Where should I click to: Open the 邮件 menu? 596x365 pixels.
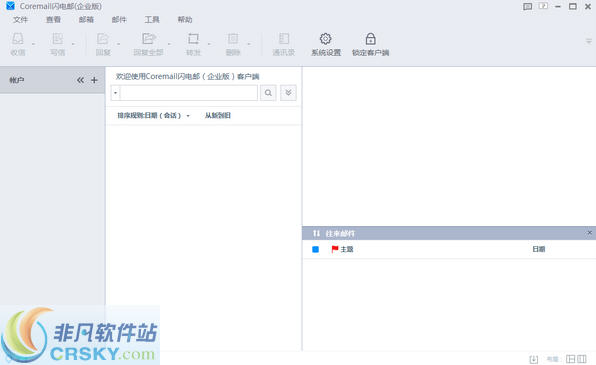pyautogui.click(x=119, y=19)
